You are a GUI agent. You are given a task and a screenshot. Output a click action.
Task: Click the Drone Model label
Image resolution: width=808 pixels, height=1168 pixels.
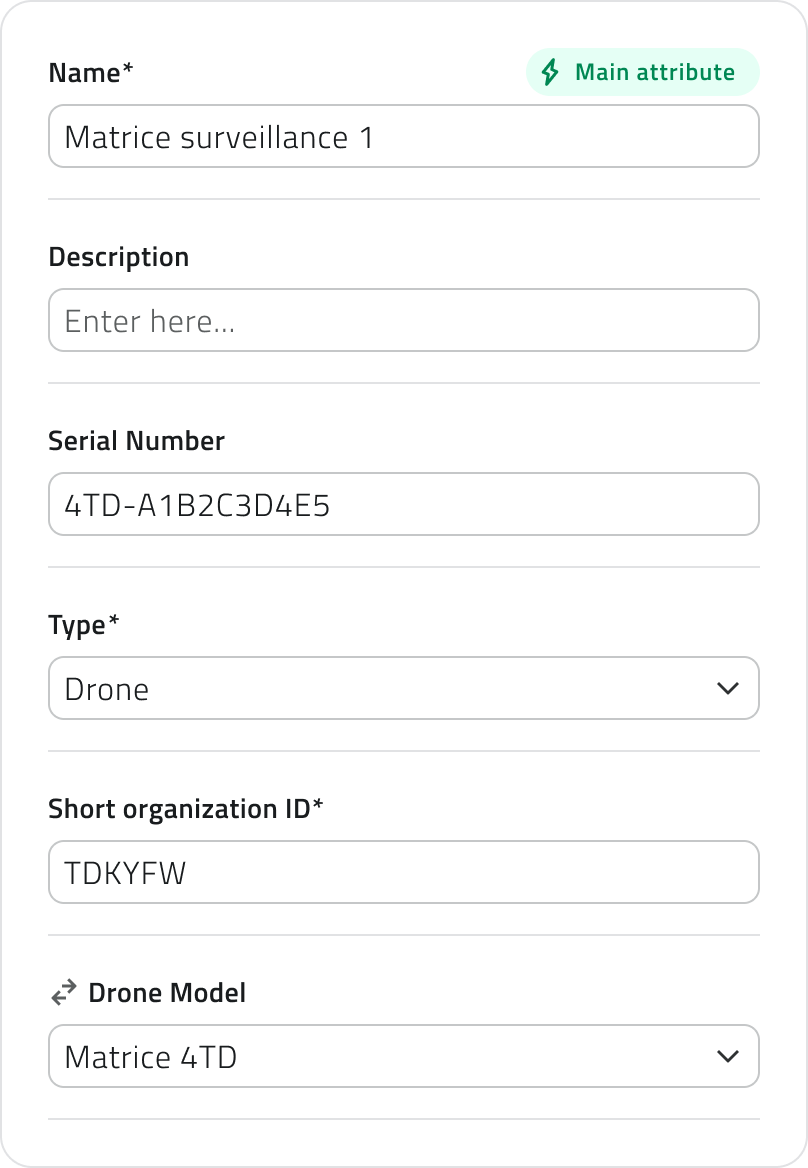click(167, 993)
